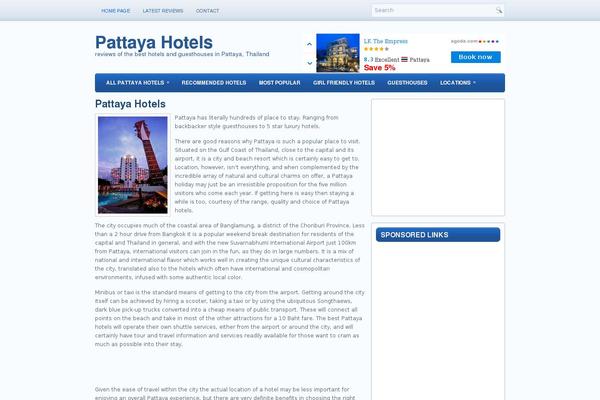Click the Sponsored Links header
This screenshot has height=400, width=600.
(x=438, y=235)
